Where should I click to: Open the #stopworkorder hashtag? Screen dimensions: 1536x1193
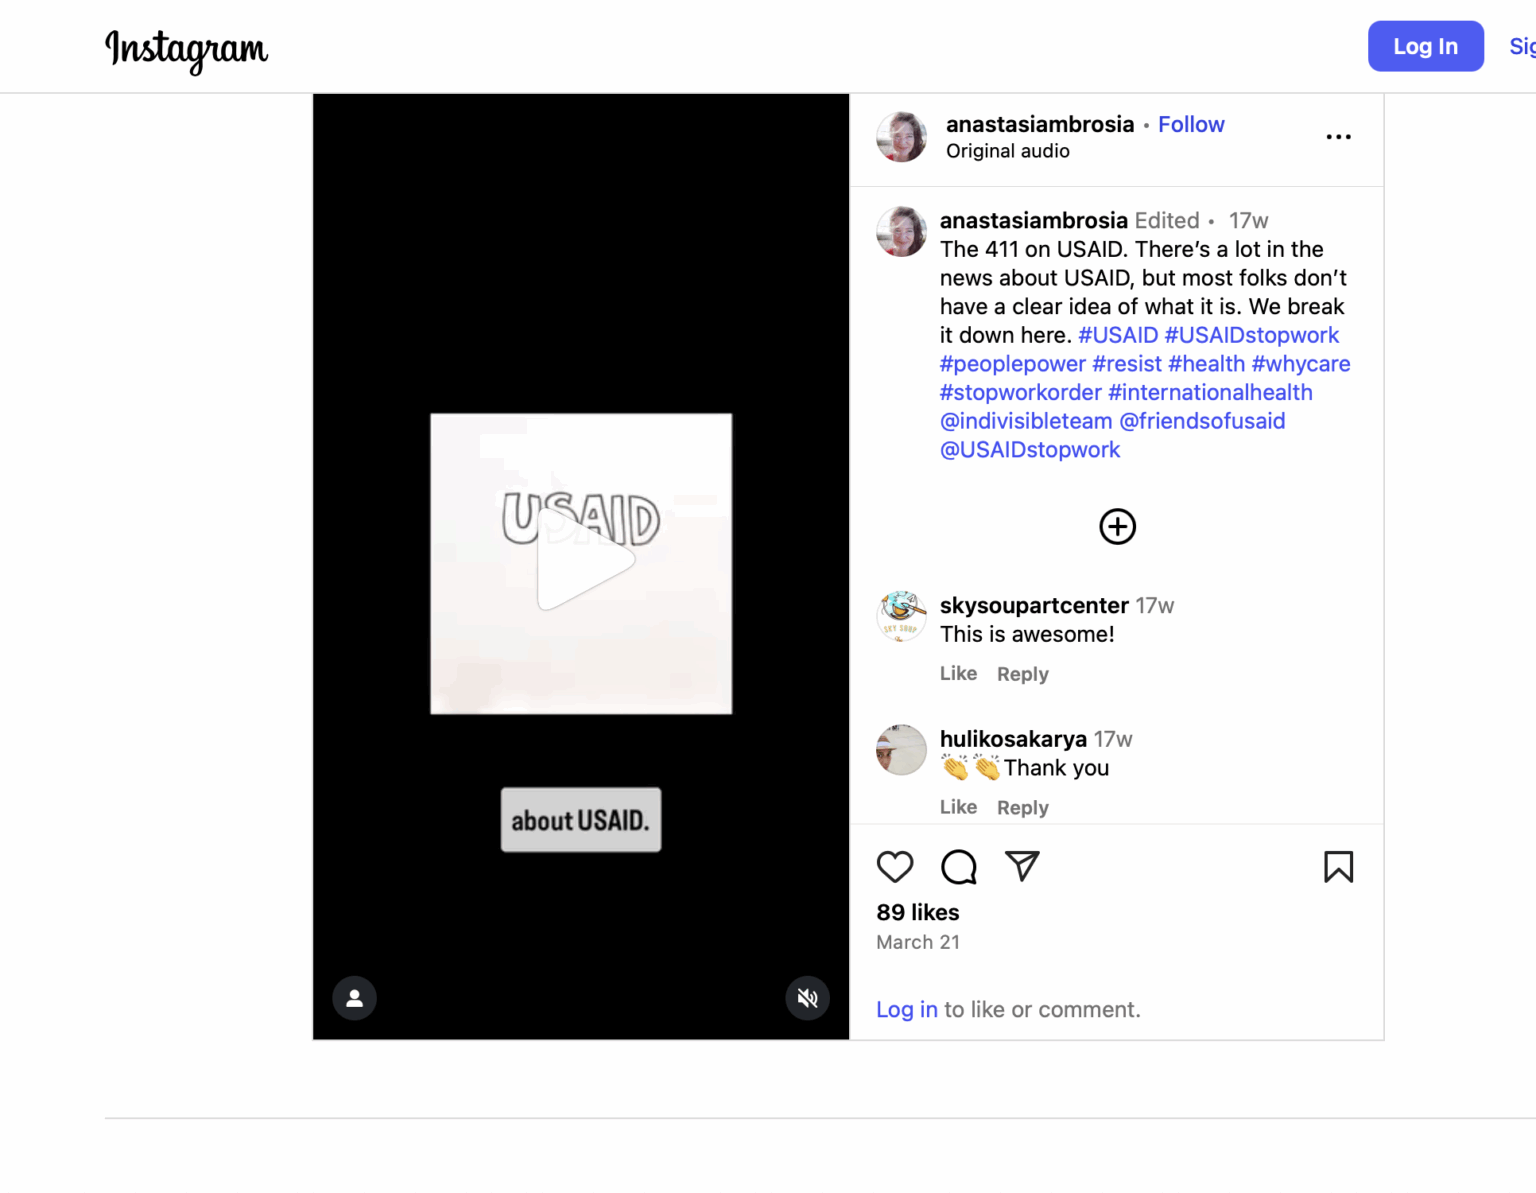pyautogui.click(x=1021, y=393)
